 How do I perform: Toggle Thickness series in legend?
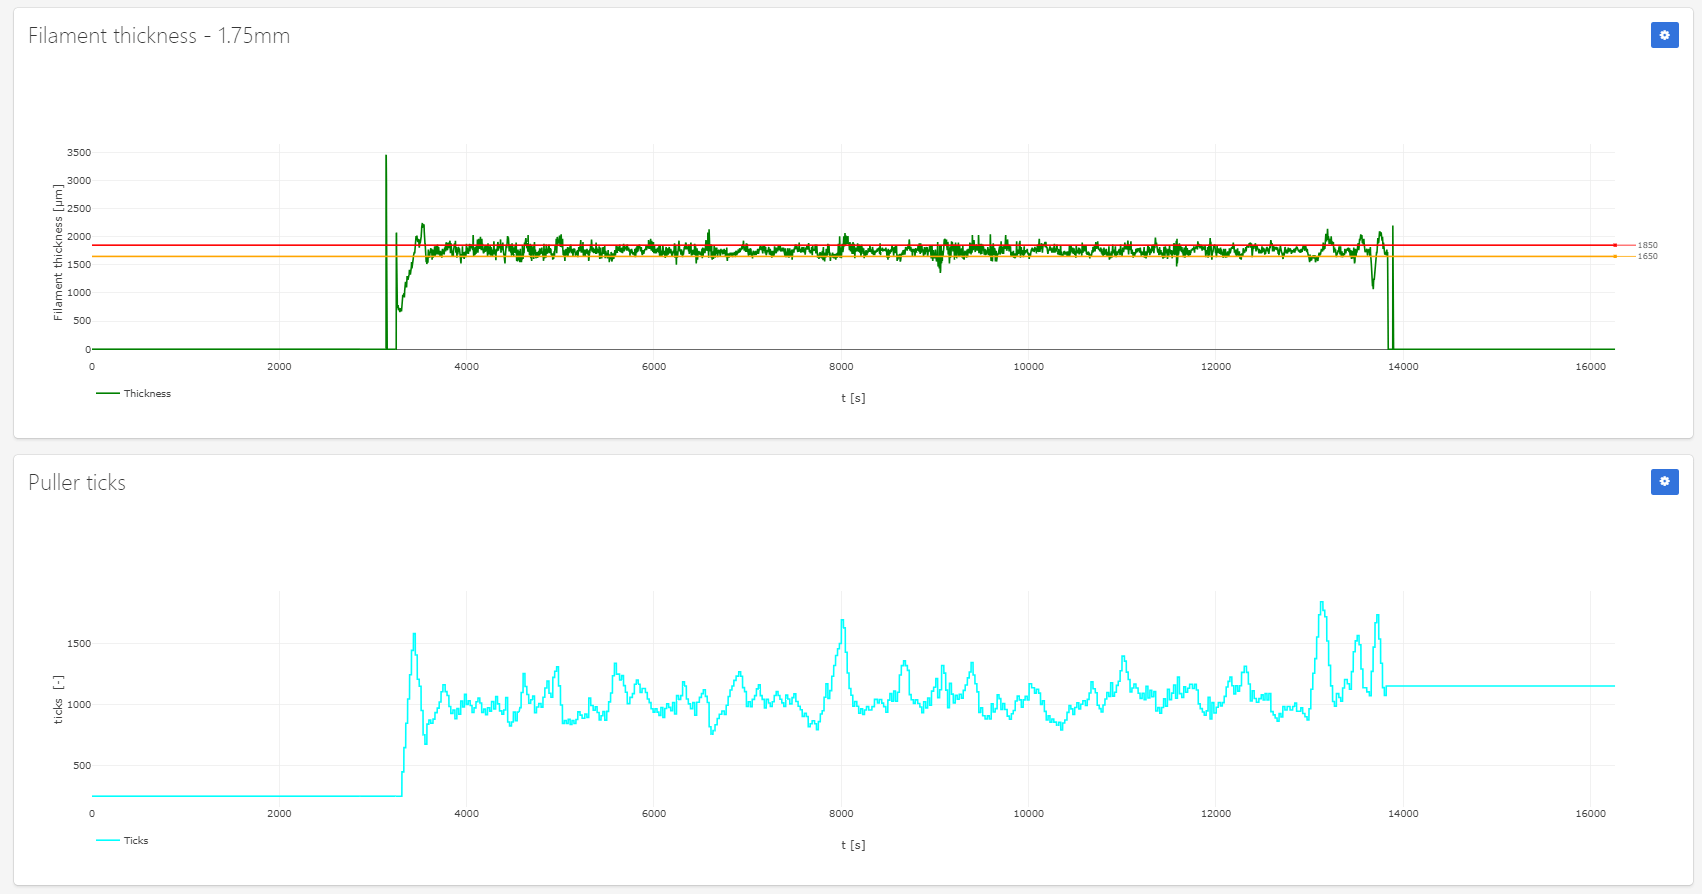tap(134, 394)
